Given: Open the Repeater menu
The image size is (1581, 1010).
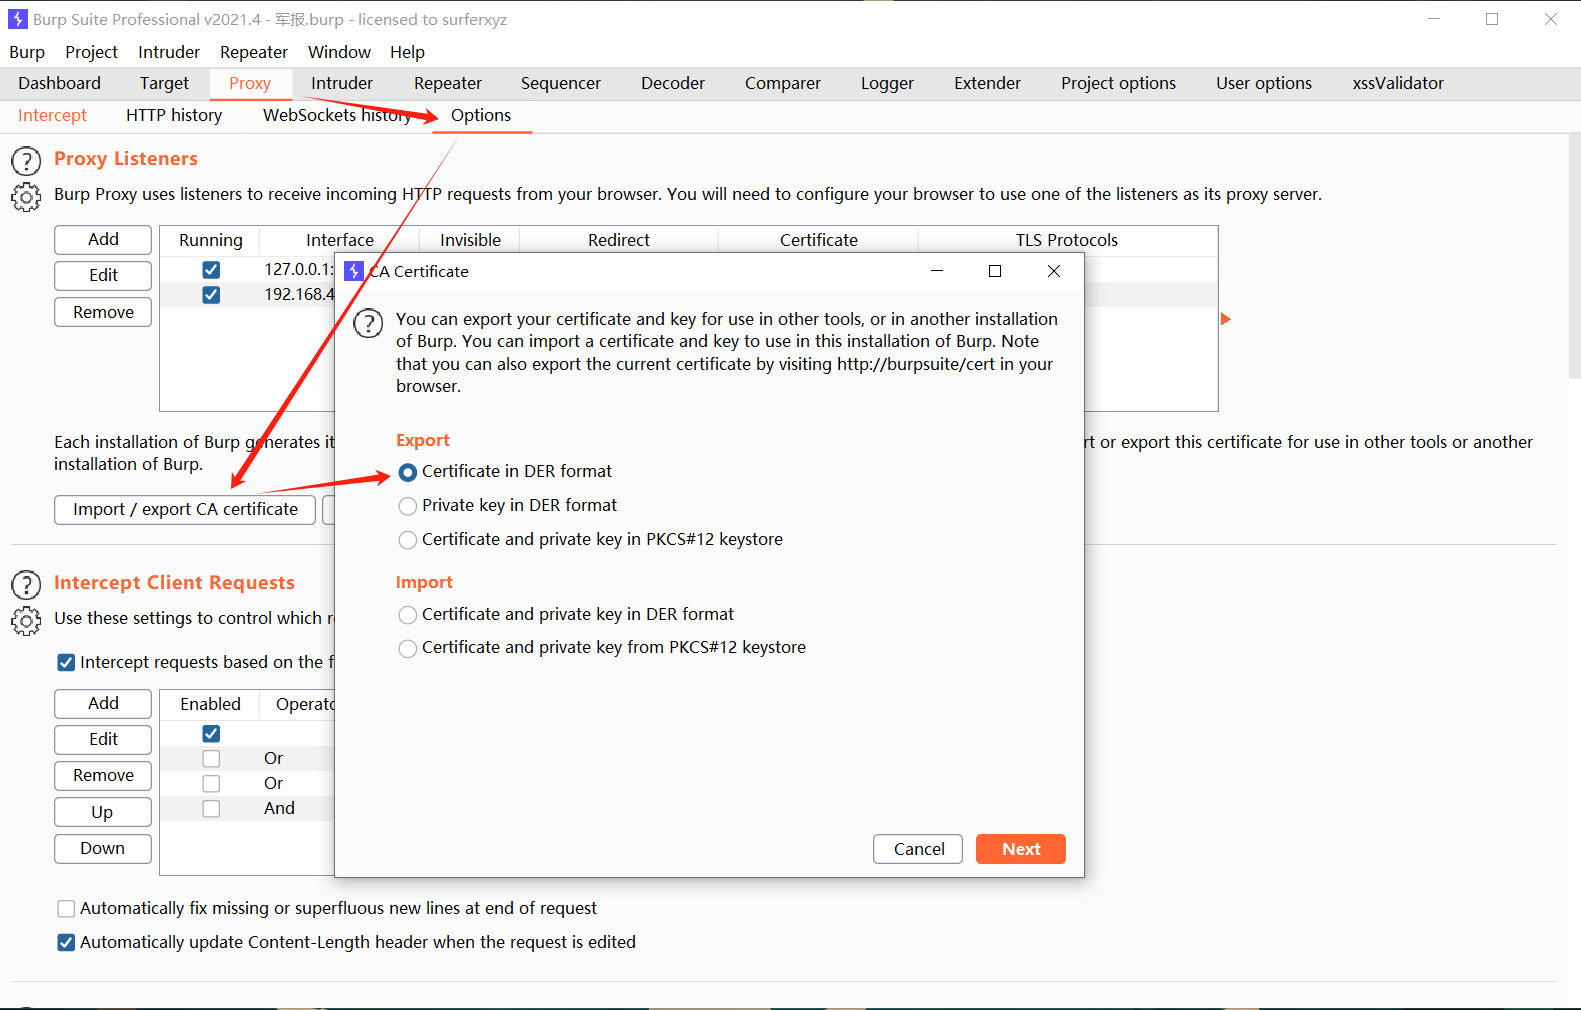Looking at the screenshot, I should [x=254, y=52].
